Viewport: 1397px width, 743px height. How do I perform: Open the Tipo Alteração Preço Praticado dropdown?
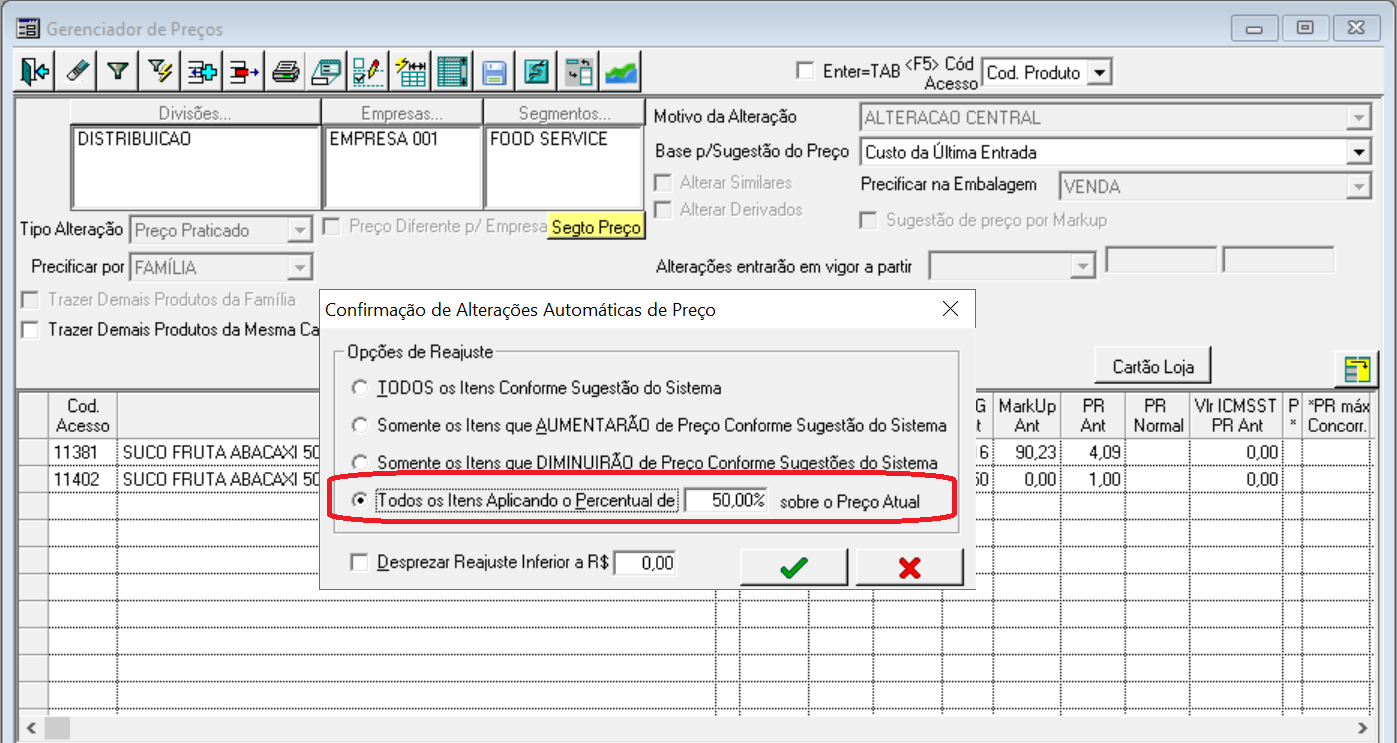300,230
